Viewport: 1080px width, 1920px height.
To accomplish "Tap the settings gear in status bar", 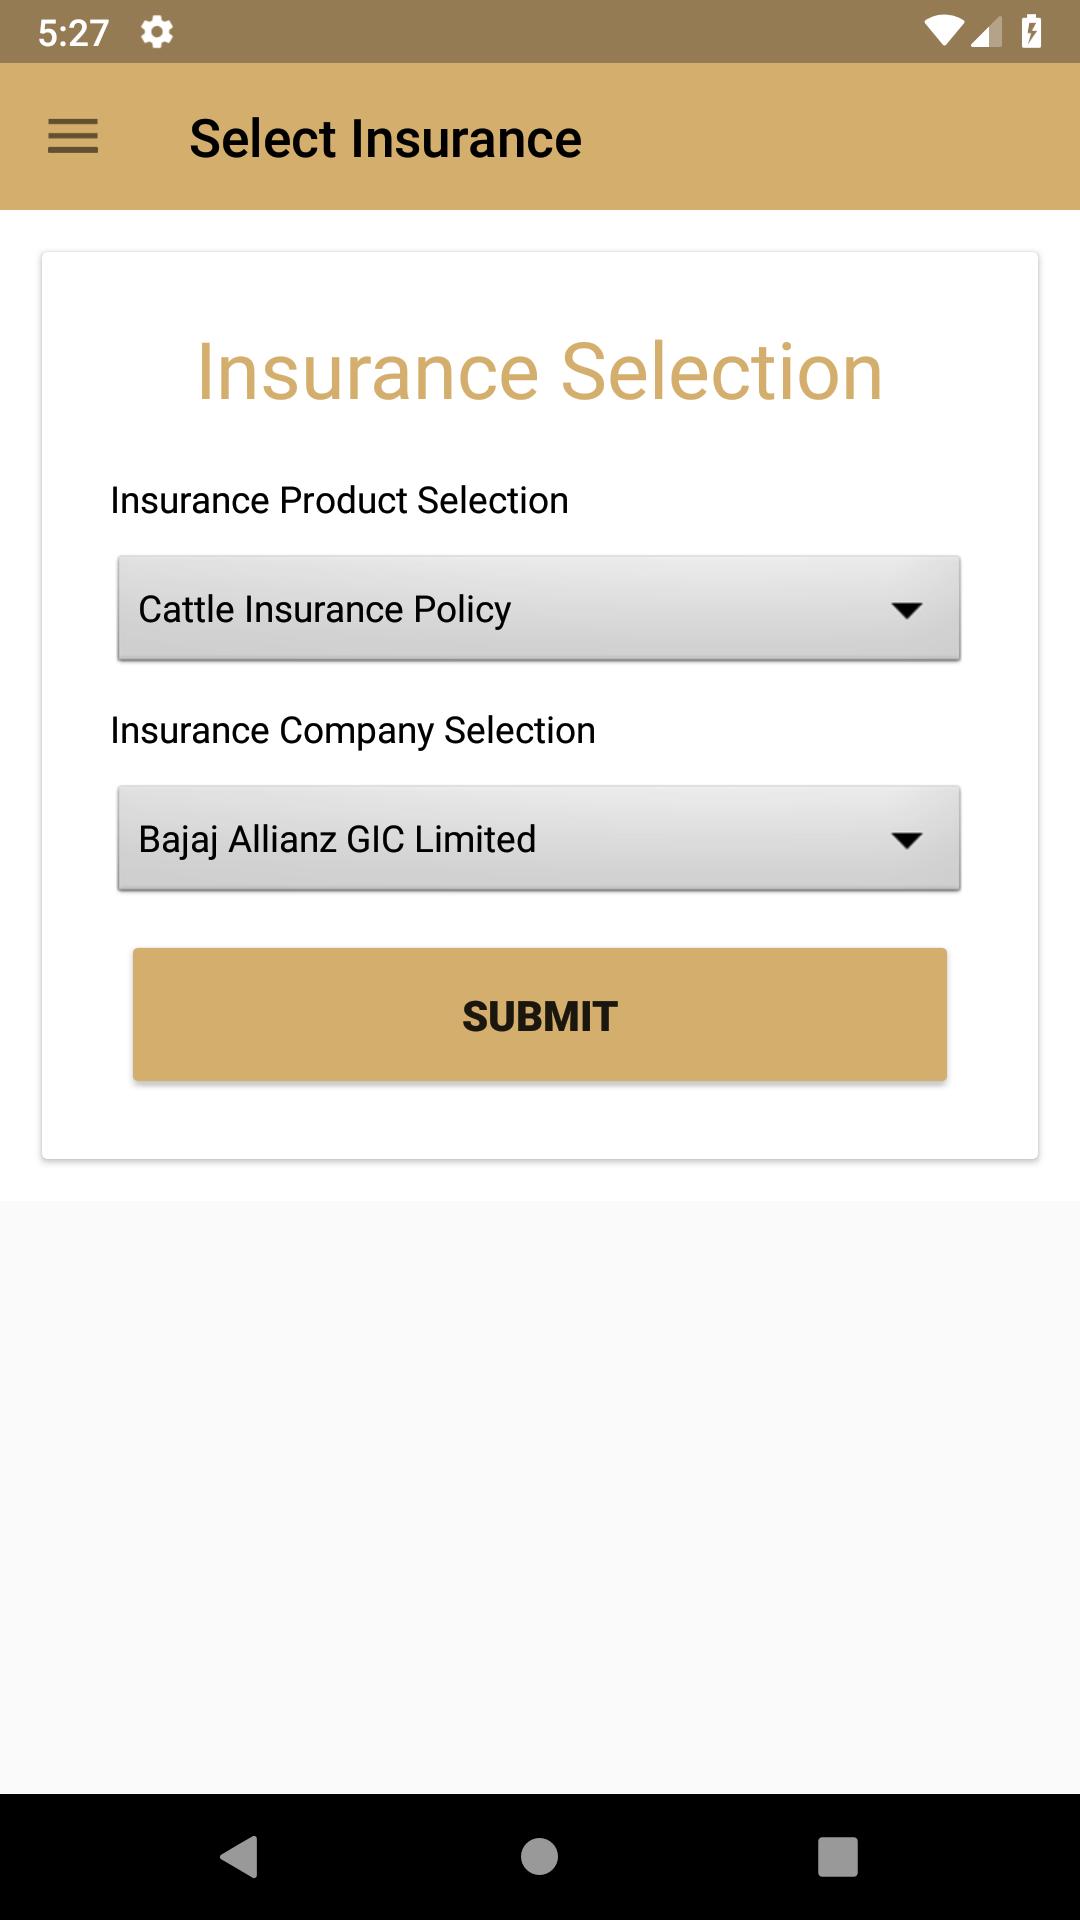I will (157, 32).
